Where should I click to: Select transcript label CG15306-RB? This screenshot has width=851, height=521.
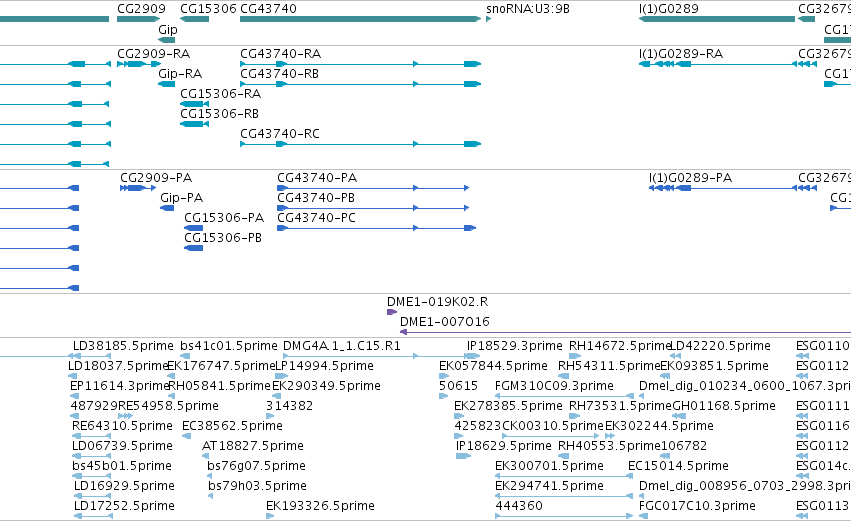[x=219, y=114]
